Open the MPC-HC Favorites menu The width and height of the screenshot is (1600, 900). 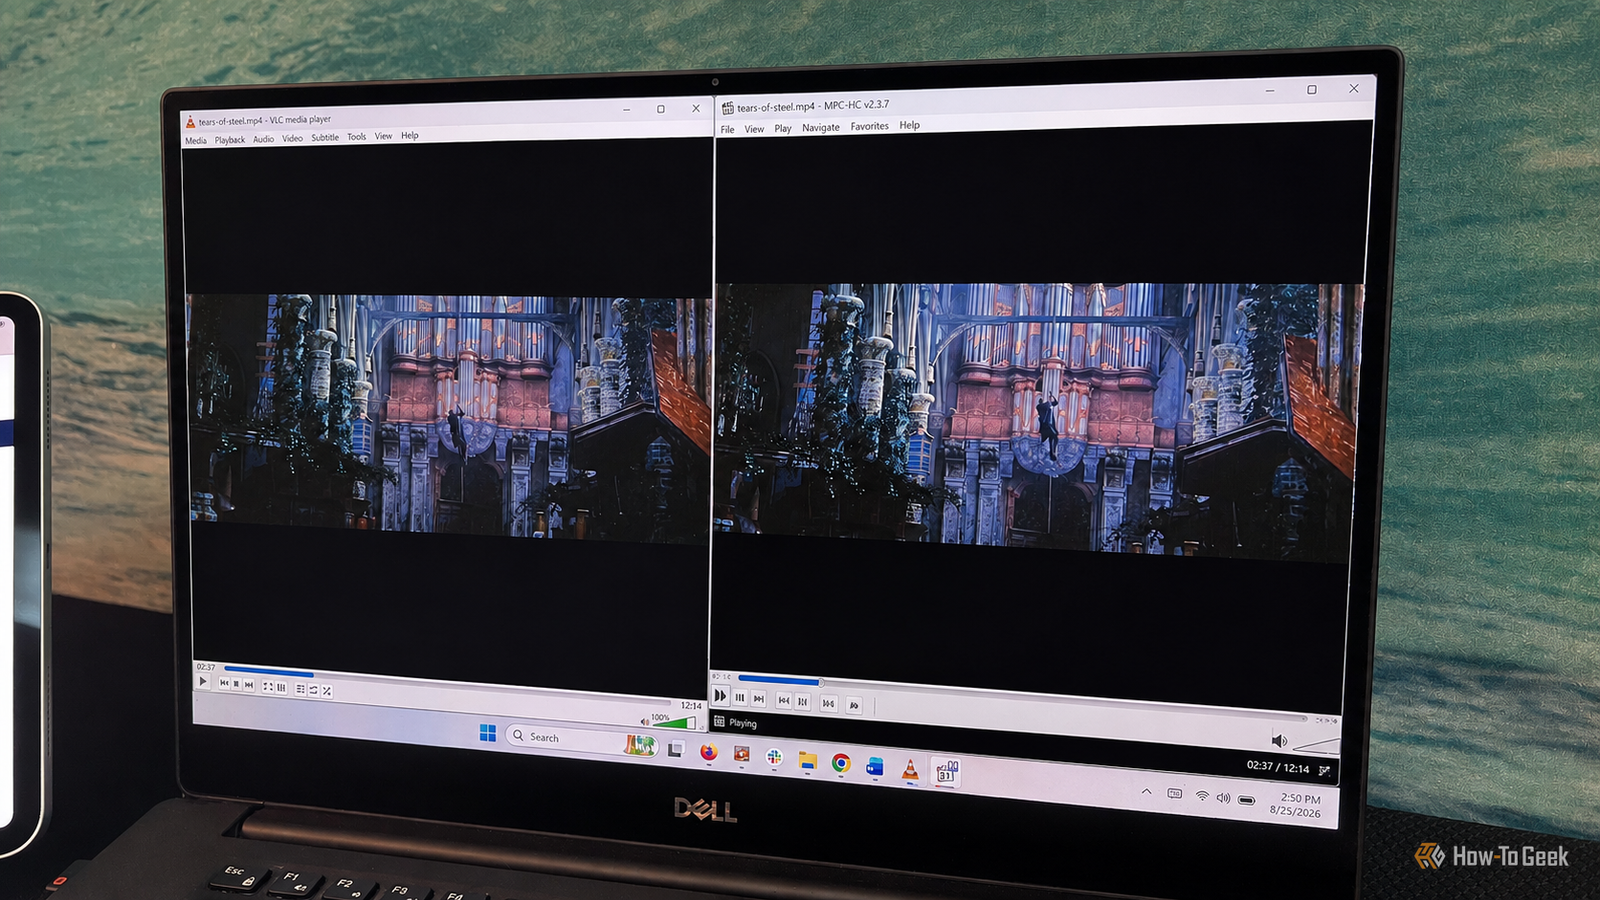point(870,126)
